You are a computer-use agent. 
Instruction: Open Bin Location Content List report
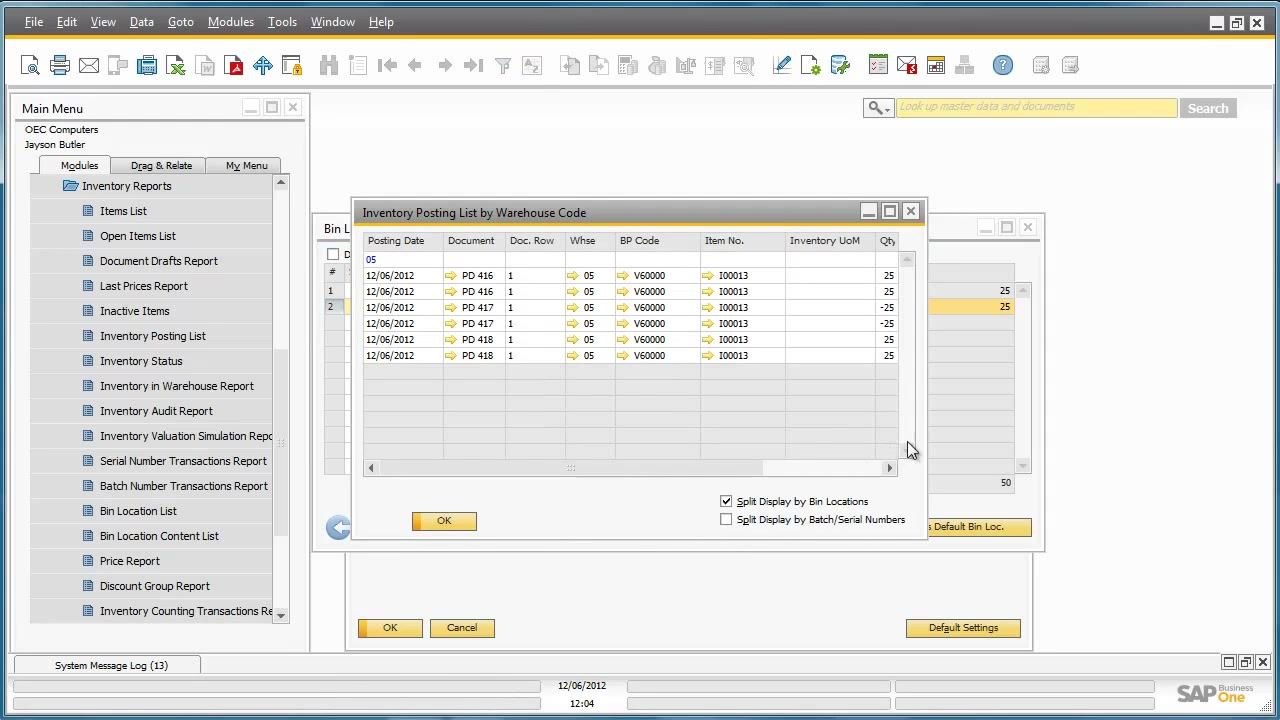(x=159, y=536)
